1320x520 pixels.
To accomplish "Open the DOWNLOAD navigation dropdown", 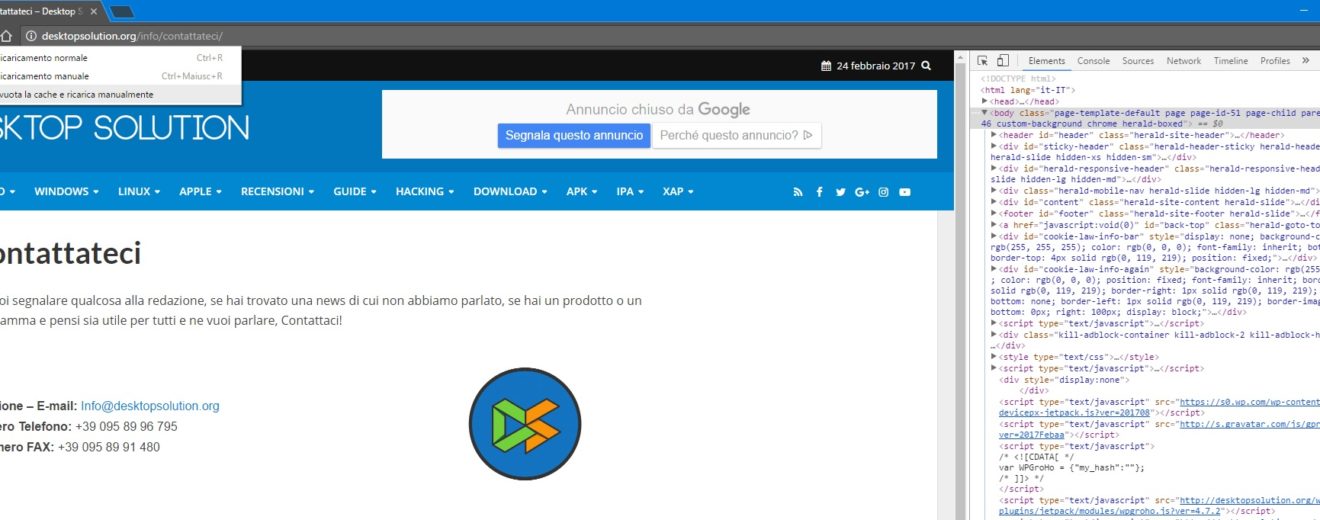I will click(x=510, y=191).
